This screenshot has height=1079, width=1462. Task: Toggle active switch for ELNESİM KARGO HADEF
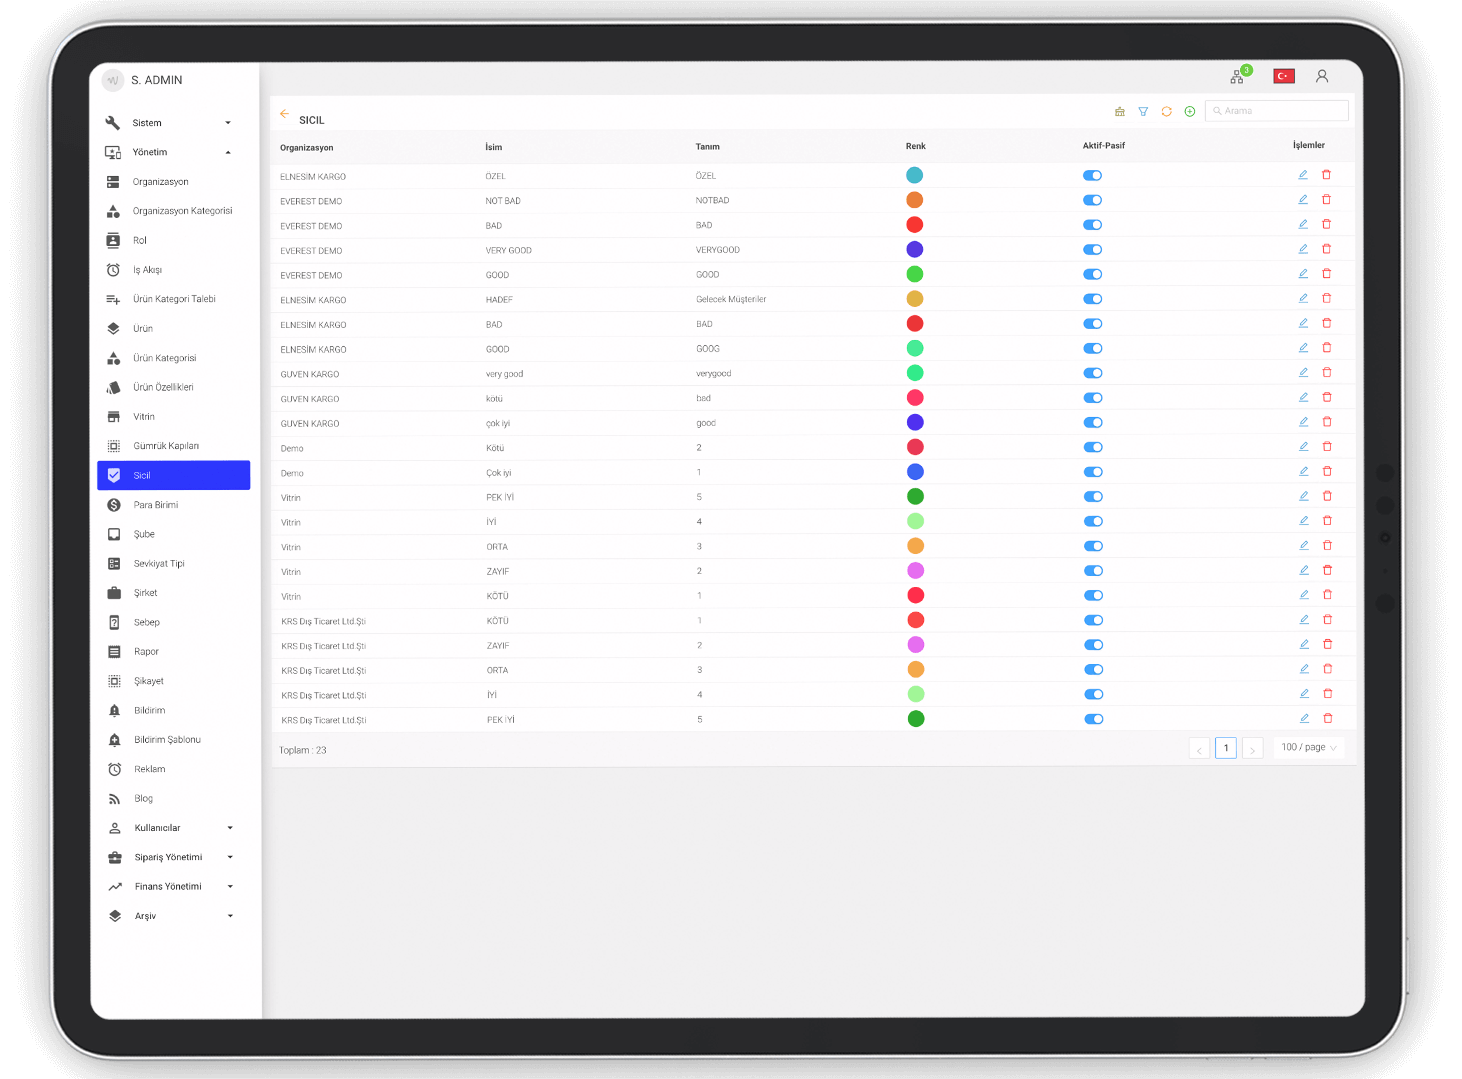(x=1093, y=299)
